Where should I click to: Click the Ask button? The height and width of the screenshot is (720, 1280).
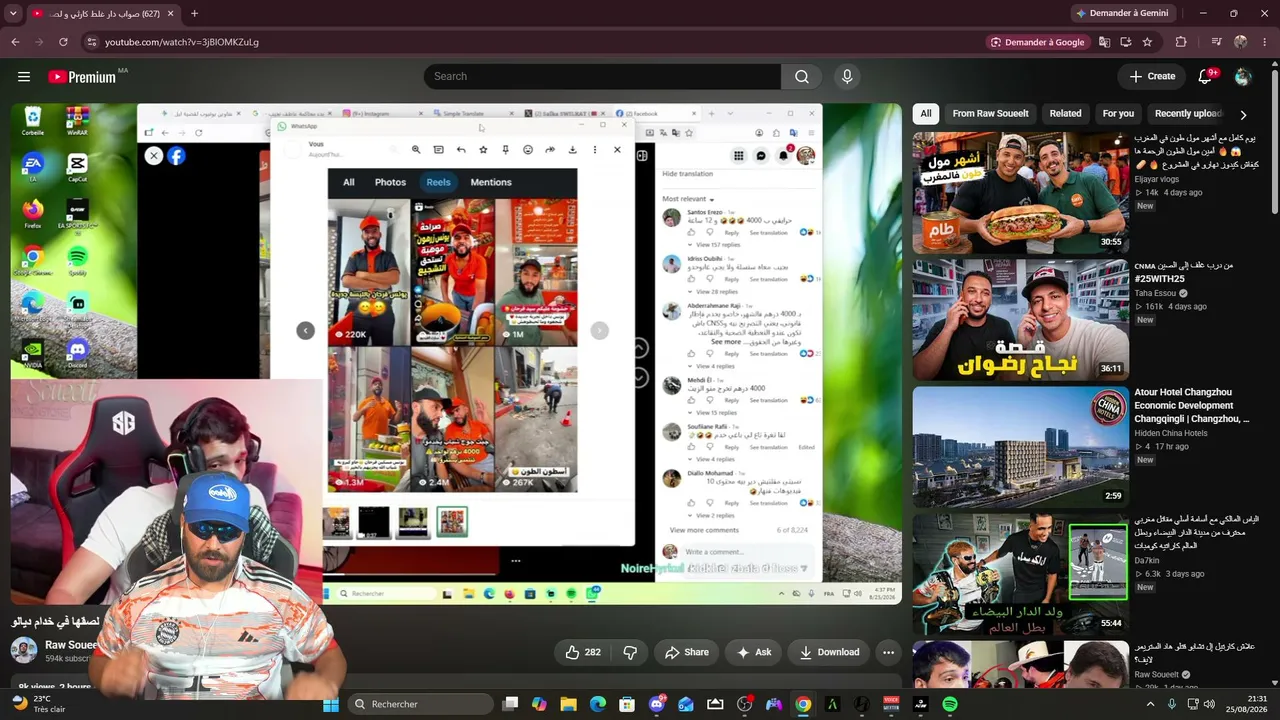[754, 652]
